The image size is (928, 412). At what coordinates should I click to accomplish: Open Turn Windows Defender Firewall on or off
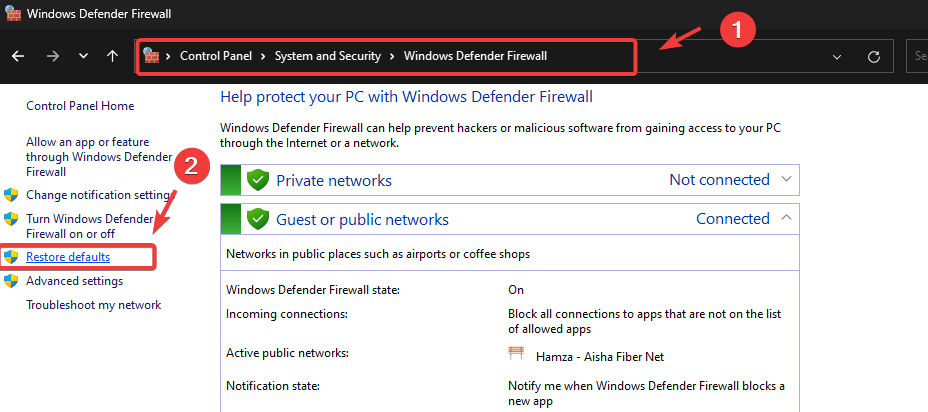(x=88, y=226)
